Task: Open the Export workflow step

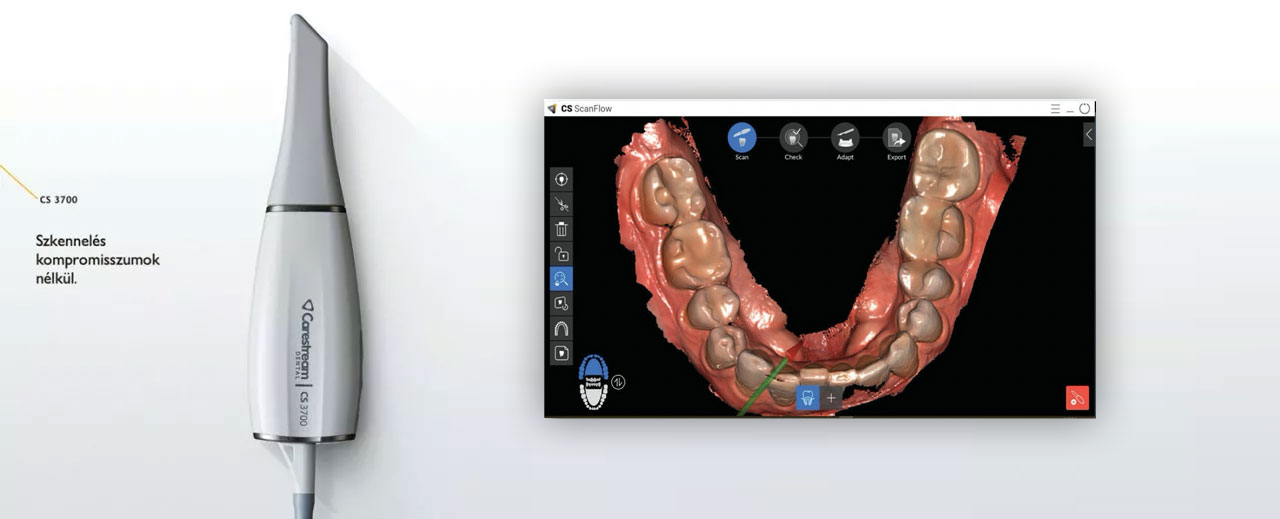Action: pos(897,136)
